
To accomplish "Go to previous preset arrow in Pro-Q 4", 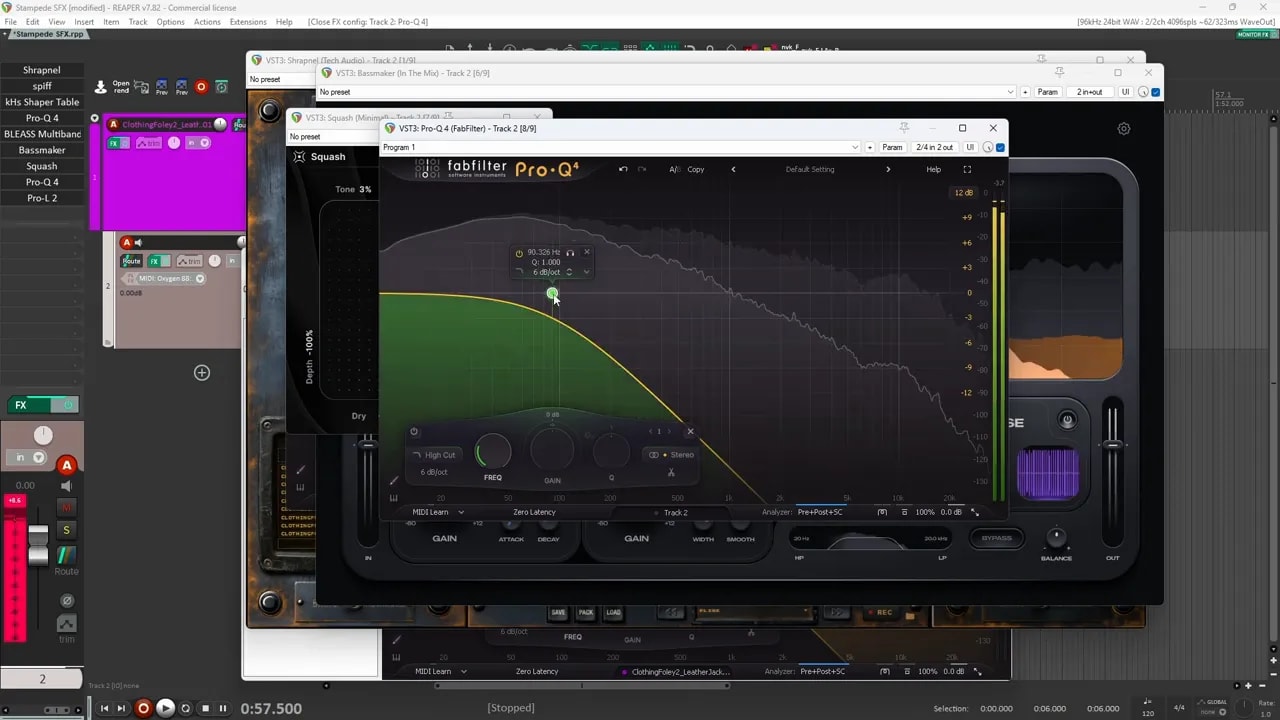I will point(733,169).
